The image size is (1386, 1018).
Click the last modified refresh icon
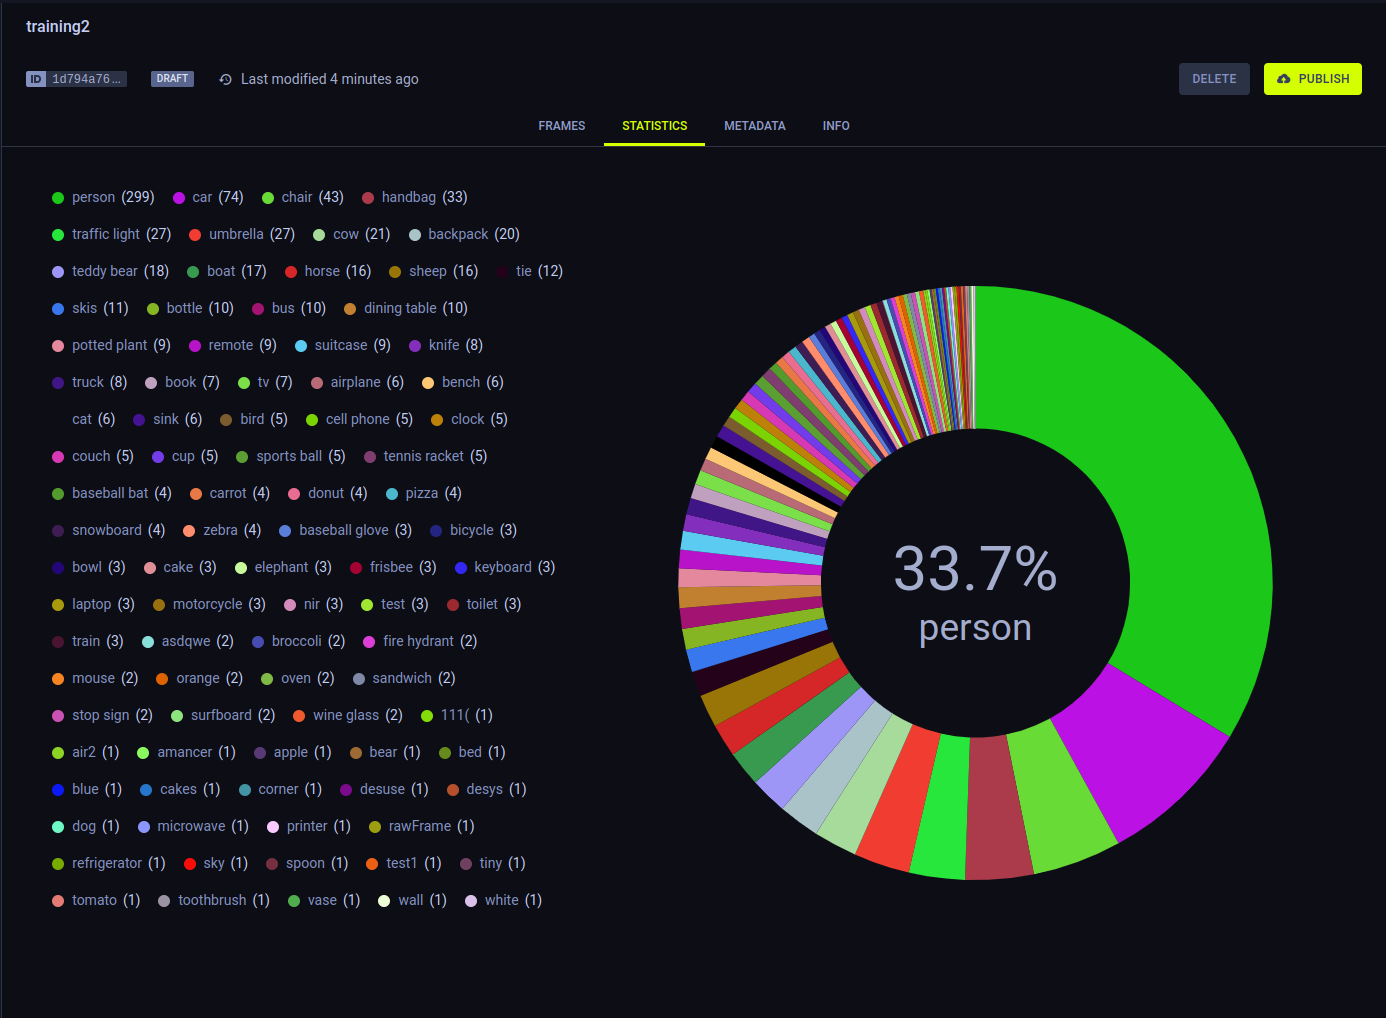pyautogui.click(x=224, y=78)
